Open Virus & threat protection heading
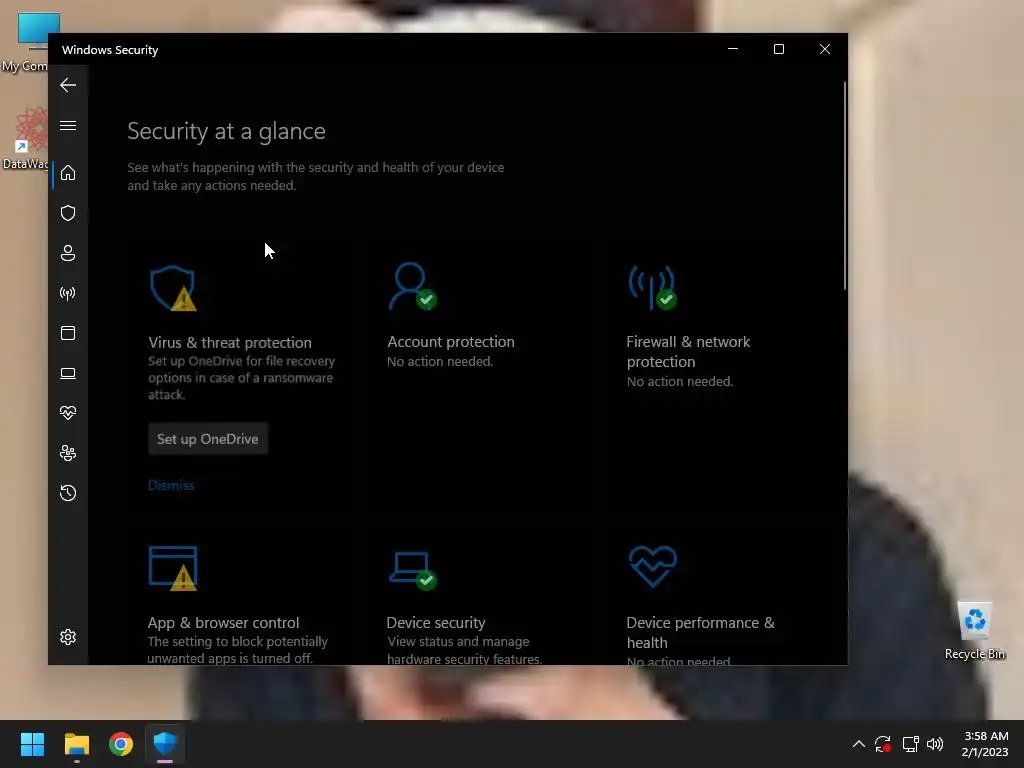Image resolution: width=1024 pixels, height=768 pixels. pyautogui.click(x=230, y=343)
